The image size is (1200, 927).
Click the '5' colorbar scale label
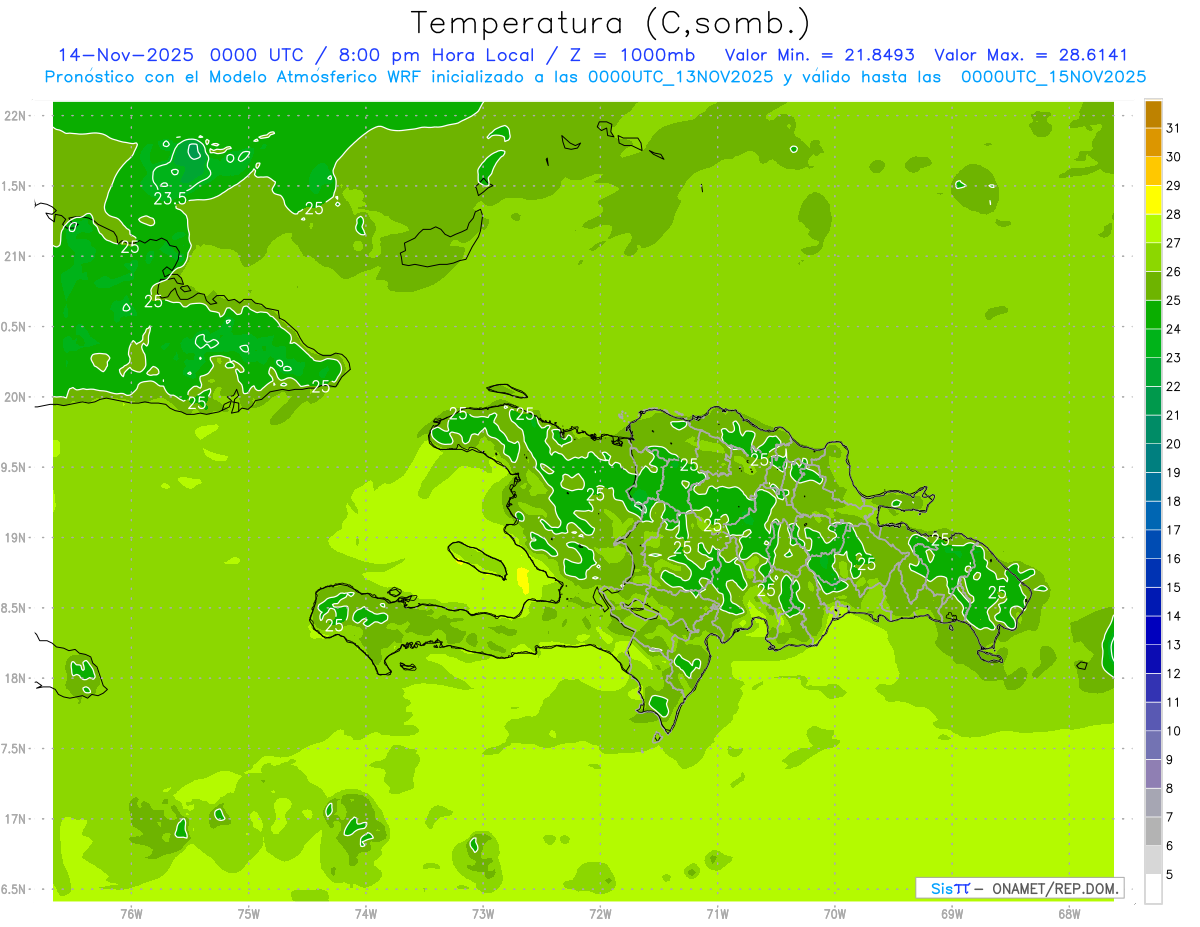[x=1170, y=875]
